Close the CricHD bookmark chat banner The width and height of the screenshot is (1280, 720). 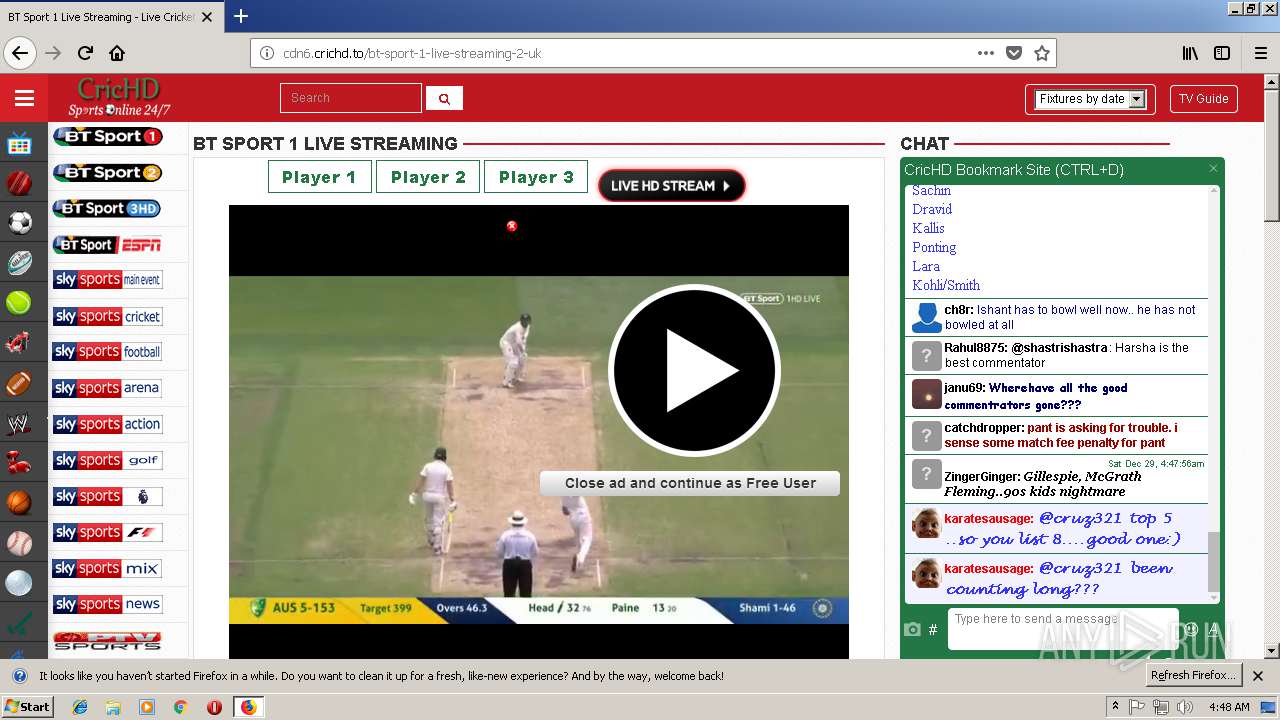coord(1213,169)
